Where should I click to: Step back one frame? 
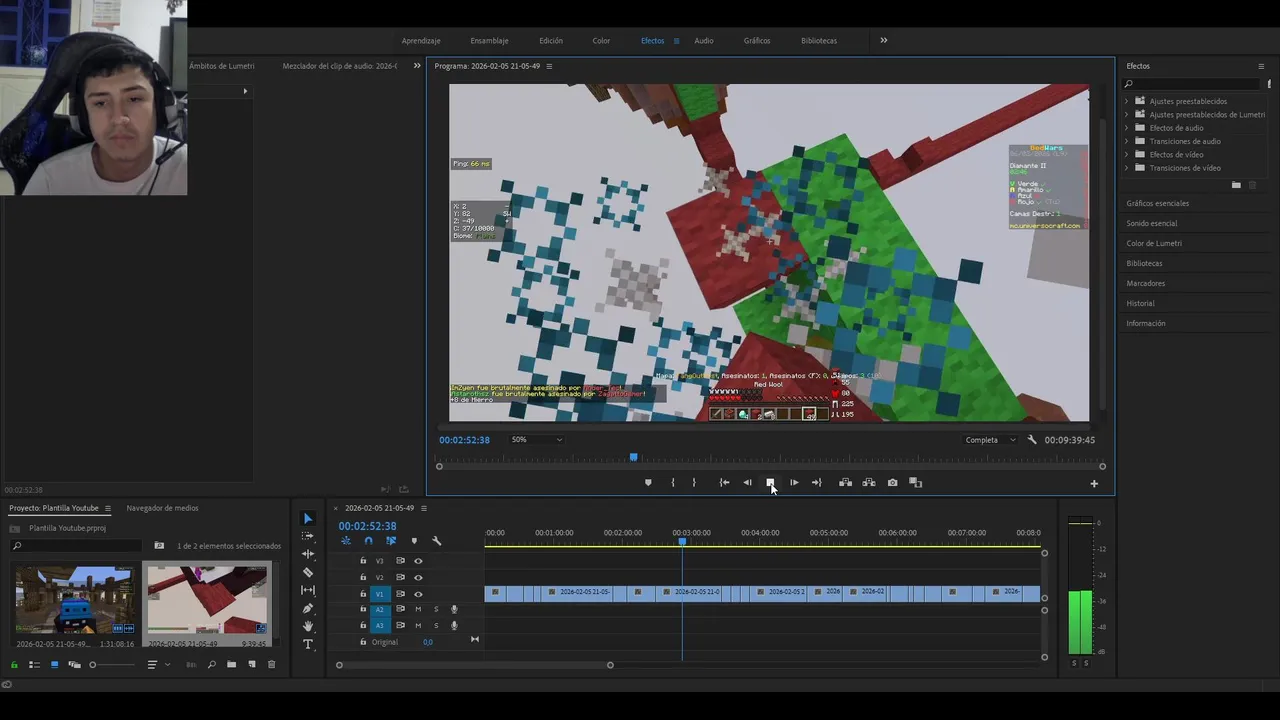[747, 483]
